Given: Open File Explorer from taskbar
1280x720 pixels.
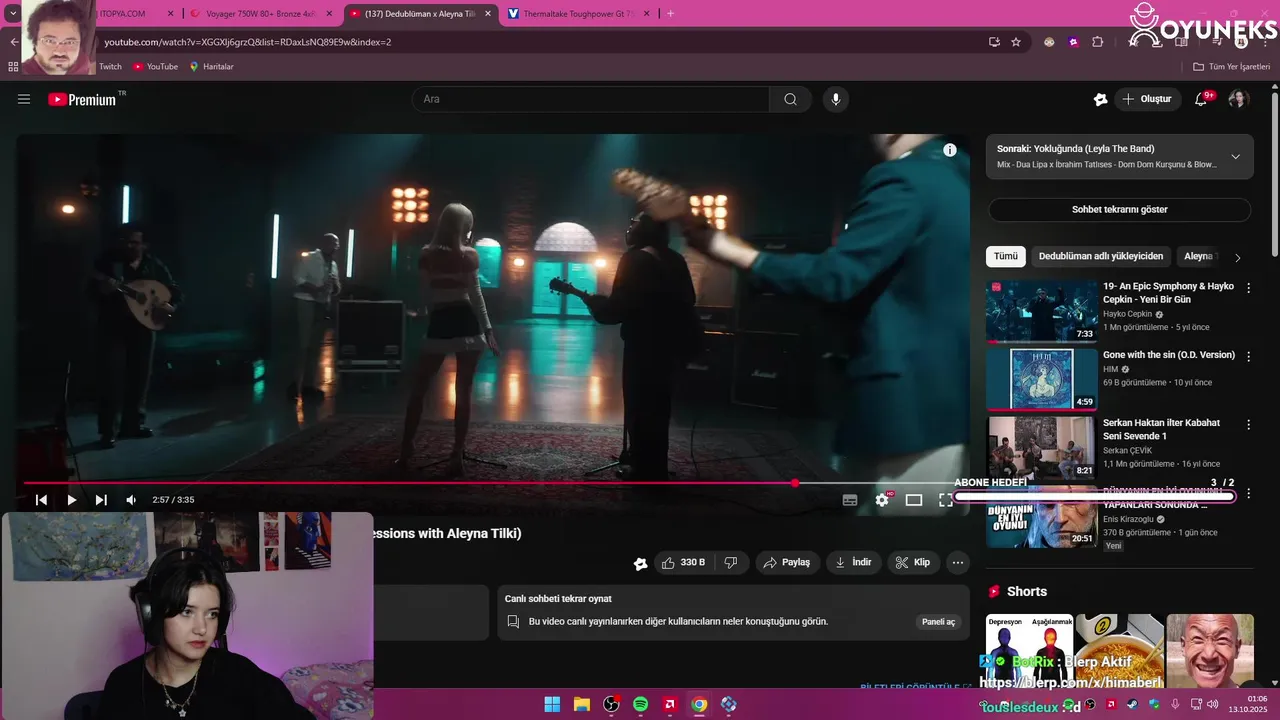Looking at the screenshot, I should tap(581, 704).
